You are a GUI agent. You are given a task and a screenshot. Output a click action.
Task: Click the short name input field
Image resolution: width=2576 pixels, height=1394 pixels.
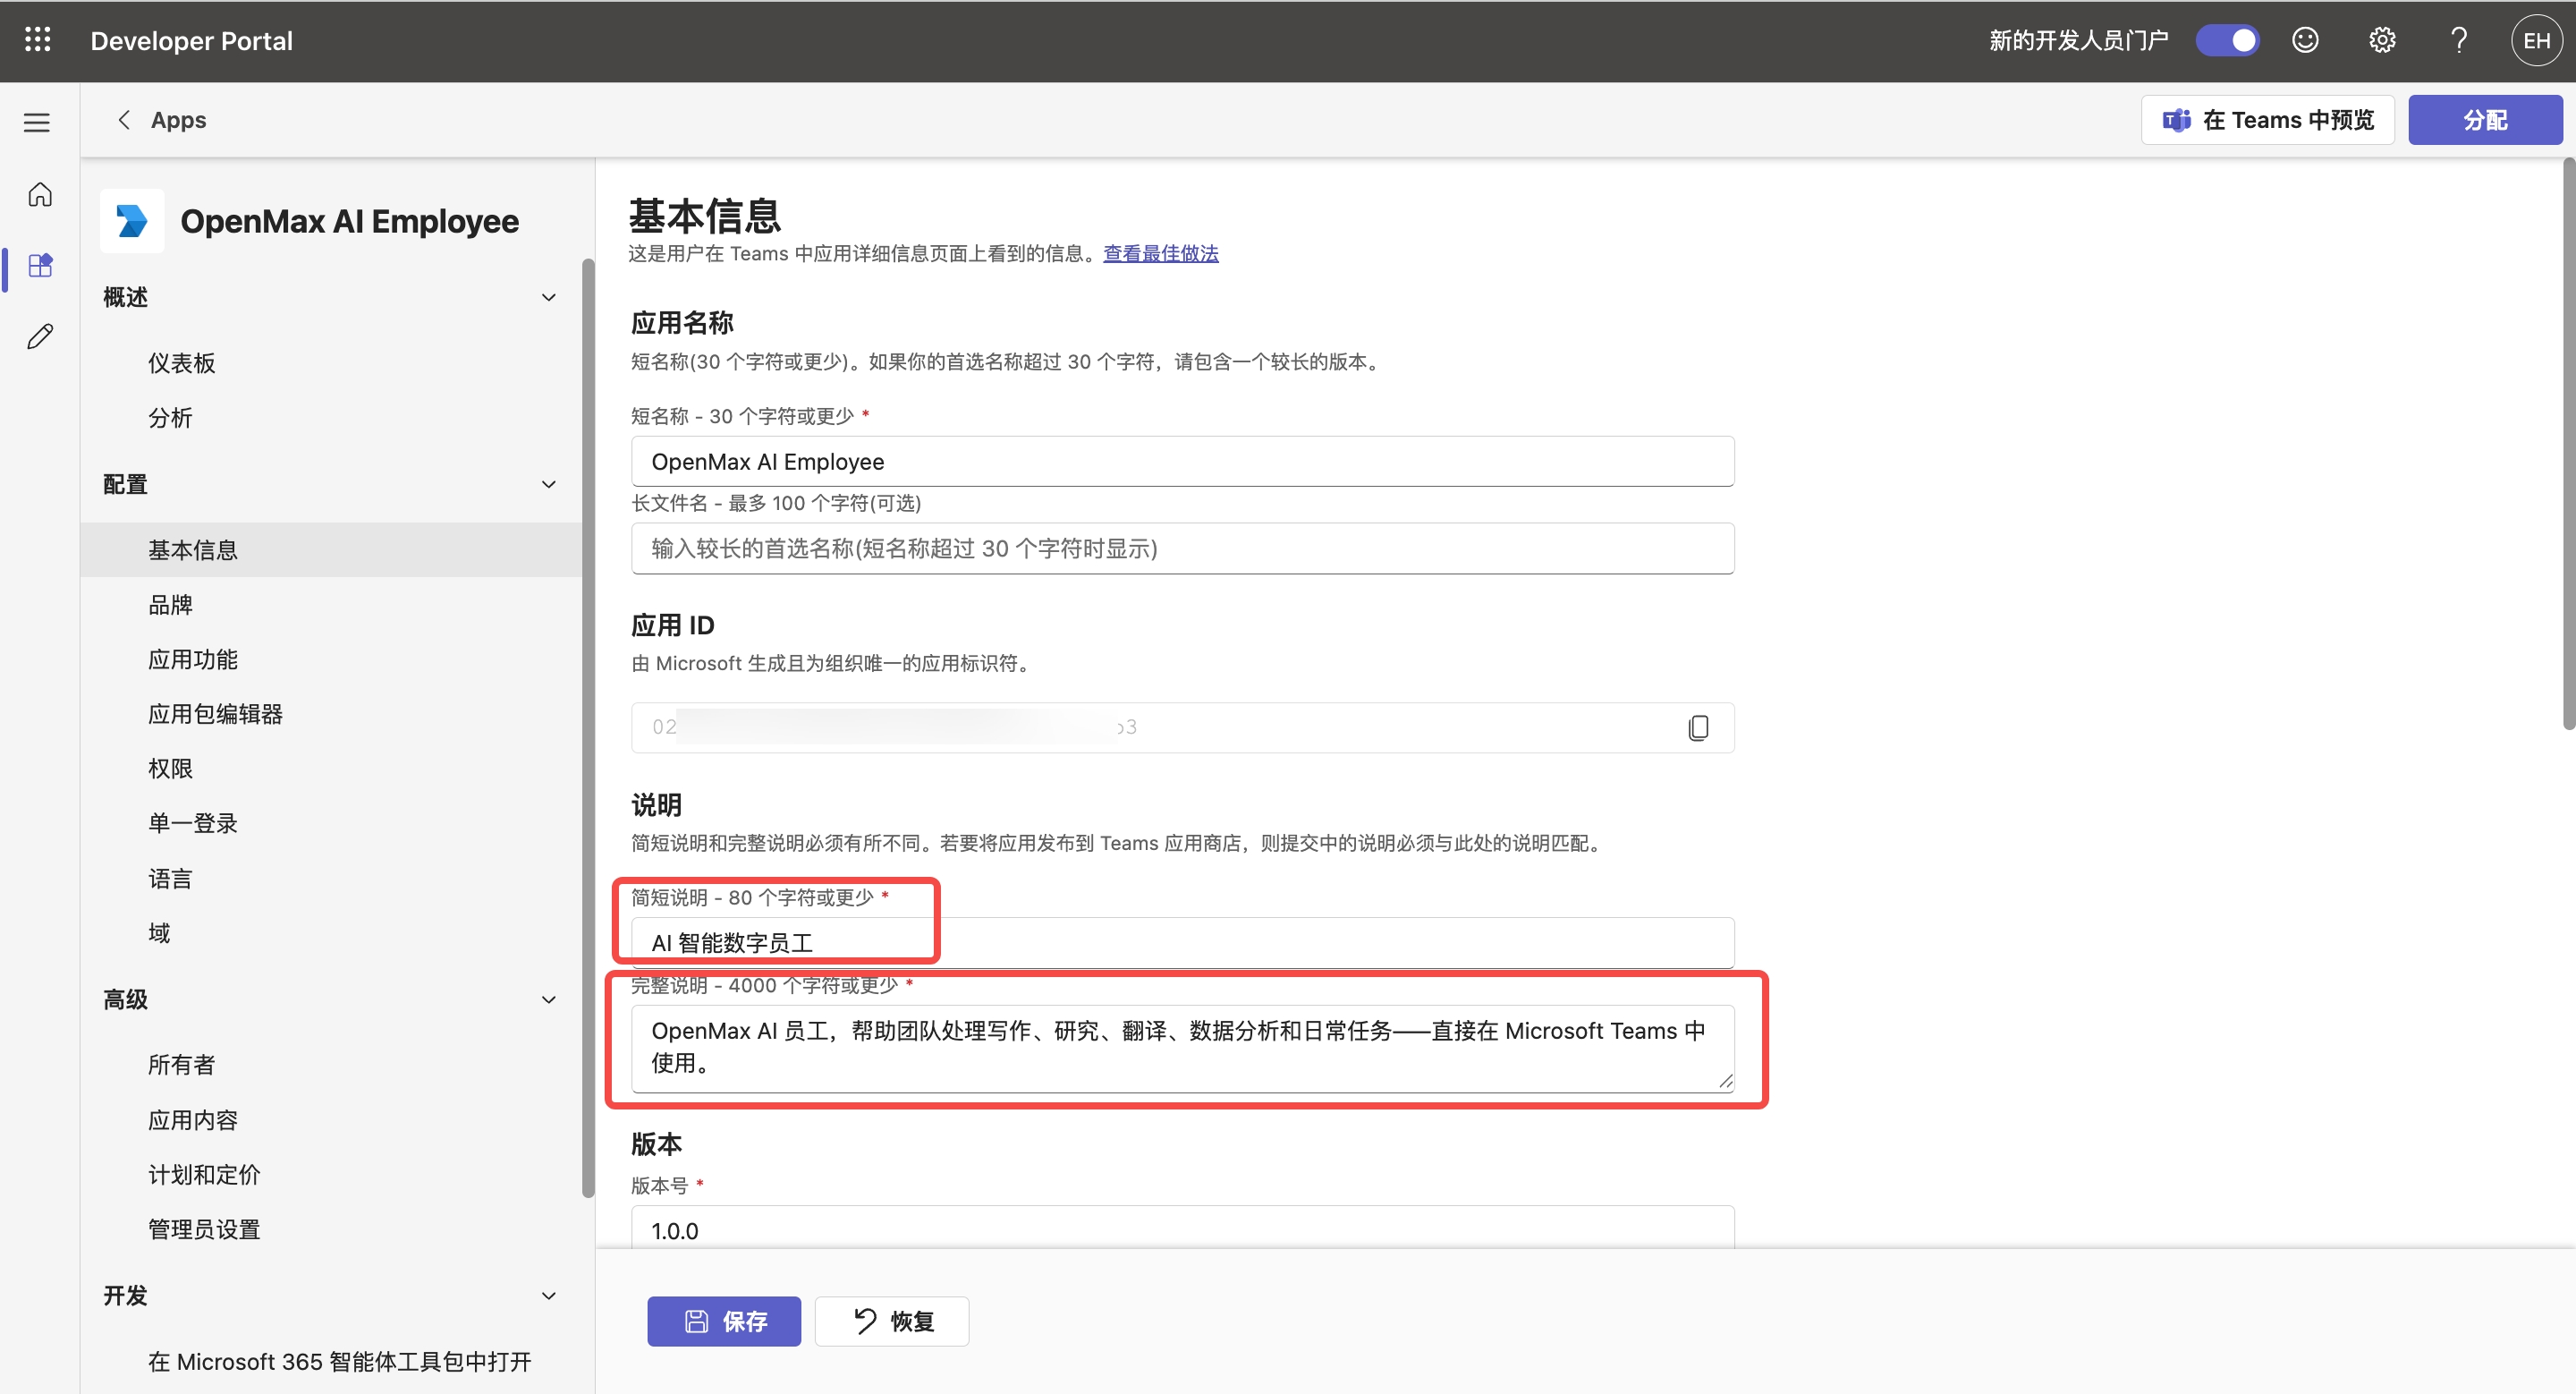1182,461
